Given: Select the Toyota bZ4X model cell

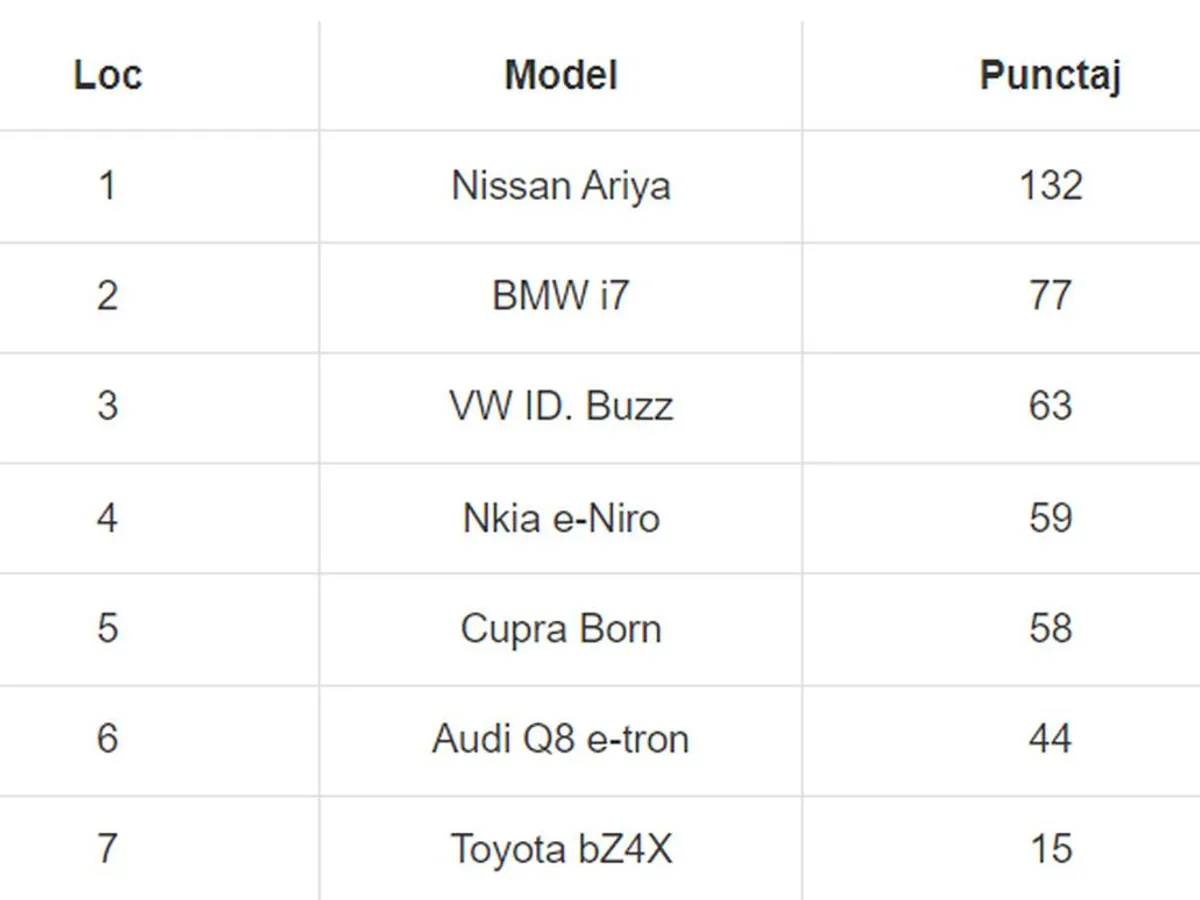Looking at the screenshot, I should (x=560, y=850).
